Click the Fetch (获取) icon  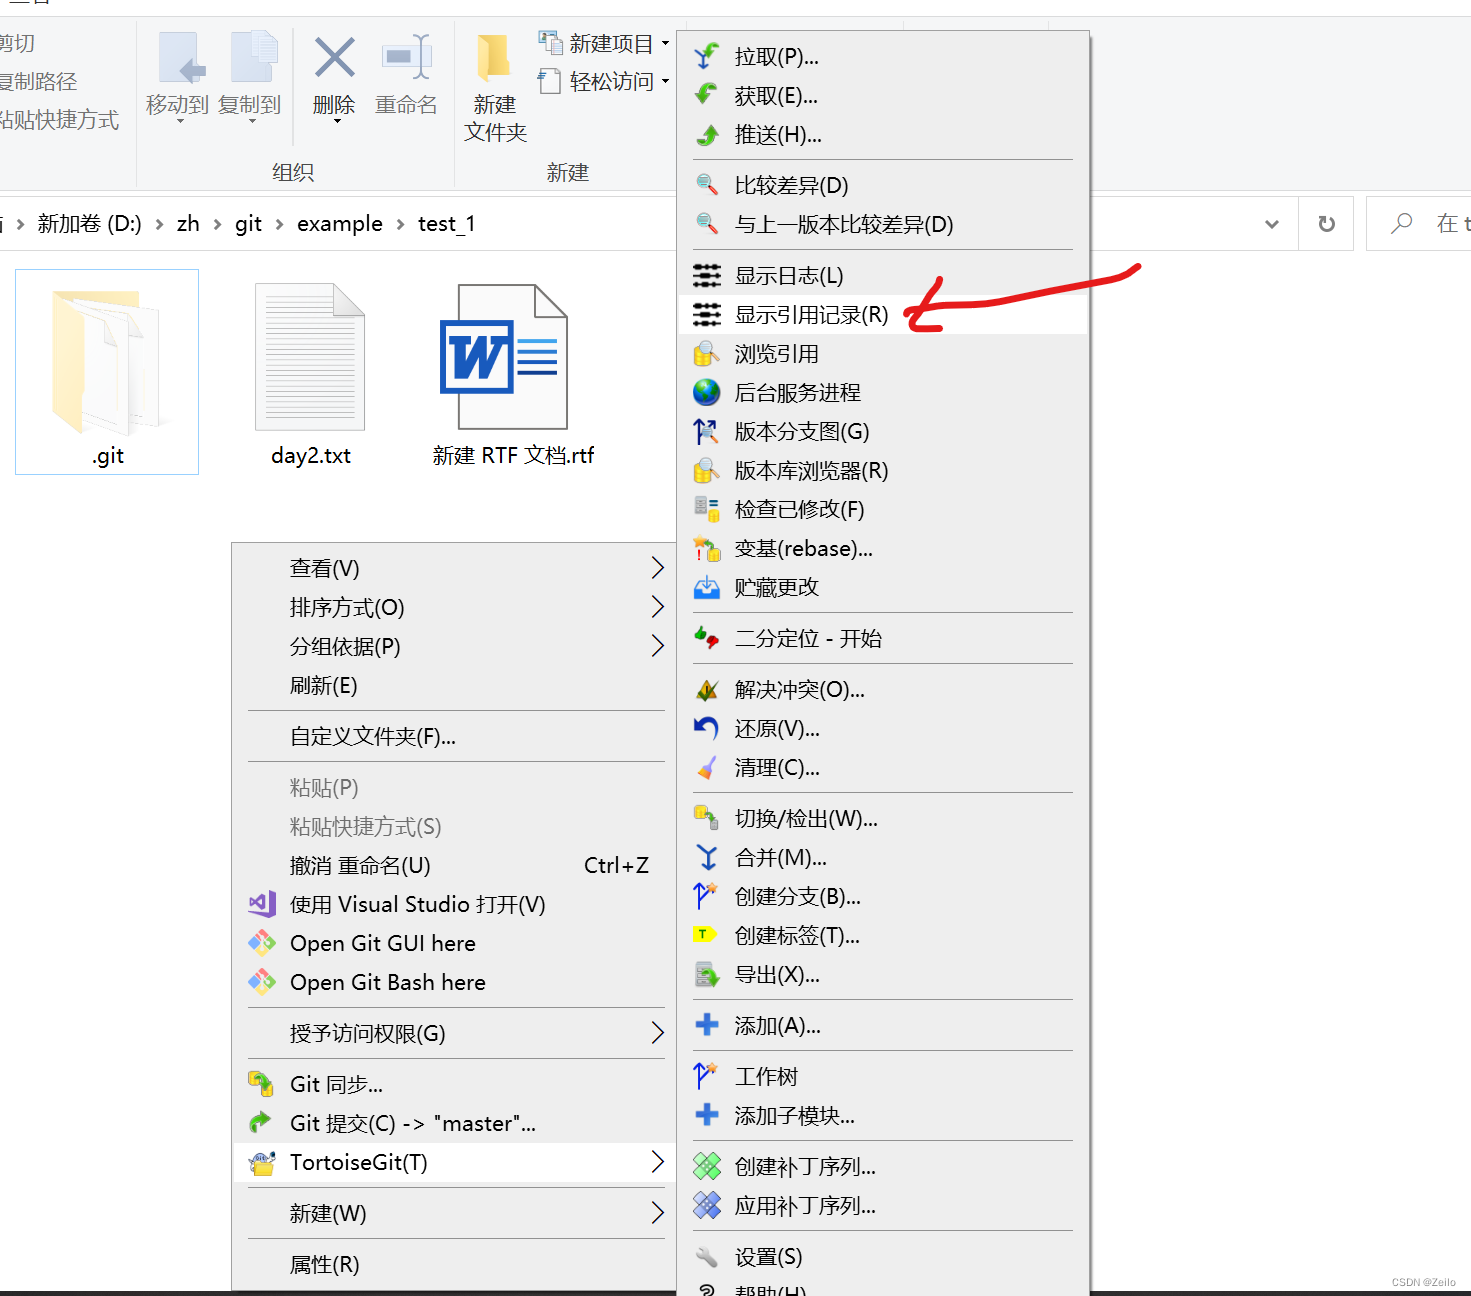click(707, 95)
